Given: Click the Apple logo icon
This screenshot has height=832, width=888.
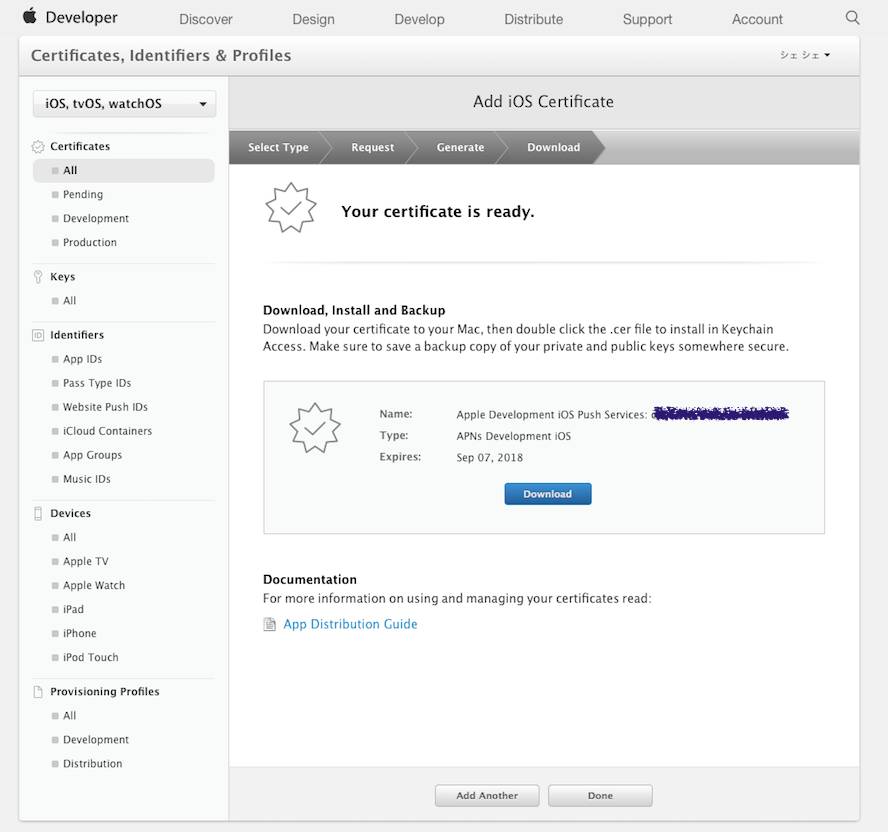Looking at the screenshot, I should tap(29, 16).
